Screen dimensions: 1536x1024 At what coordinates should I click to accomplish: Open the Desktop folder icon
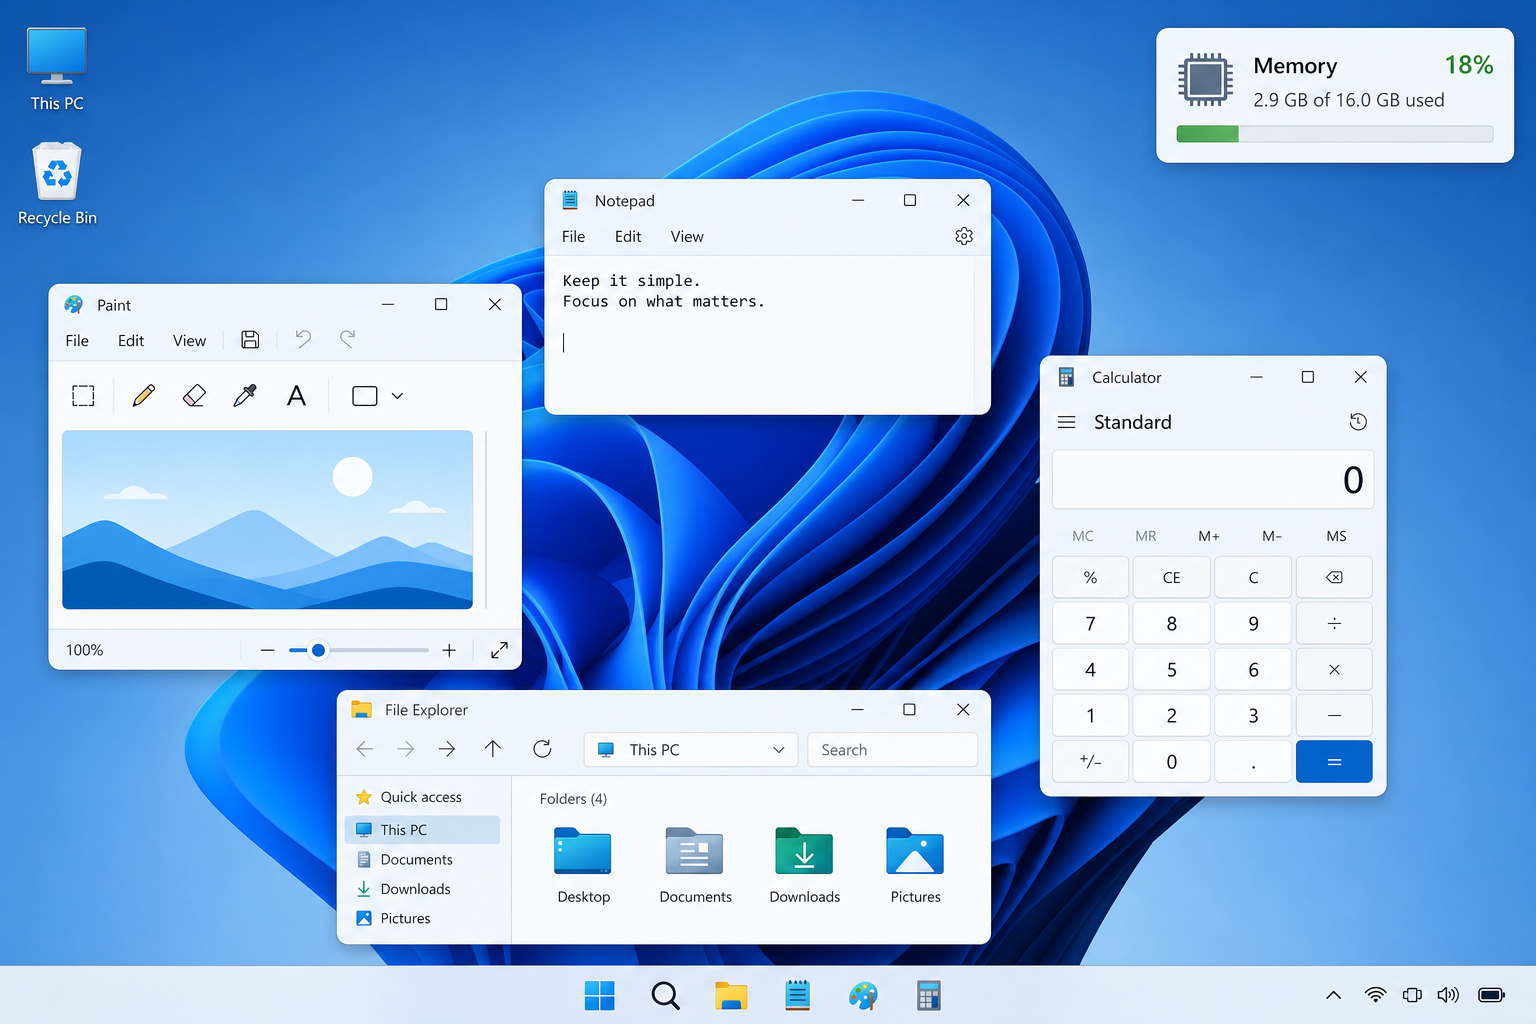583,853
